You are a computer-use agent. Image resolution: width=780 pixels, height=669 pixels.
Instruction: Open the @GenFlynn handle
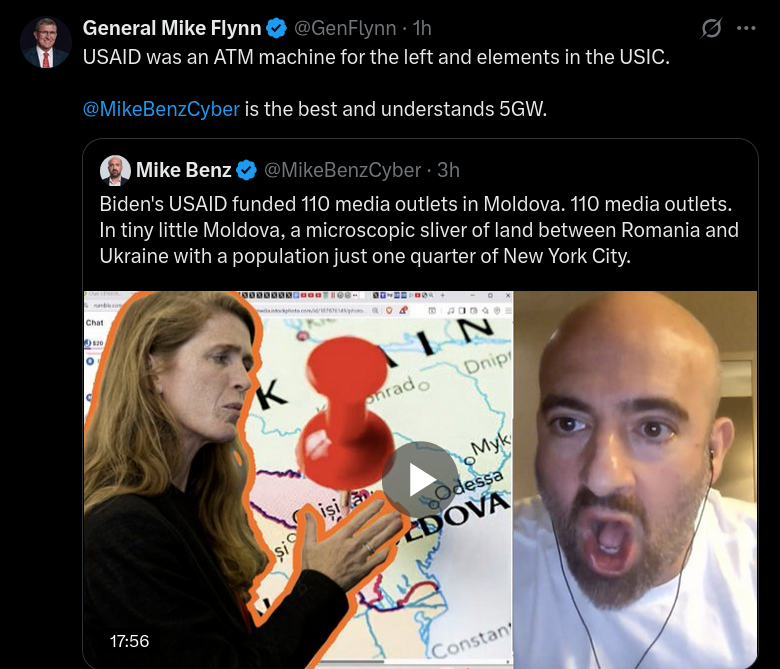coord(345,28)
